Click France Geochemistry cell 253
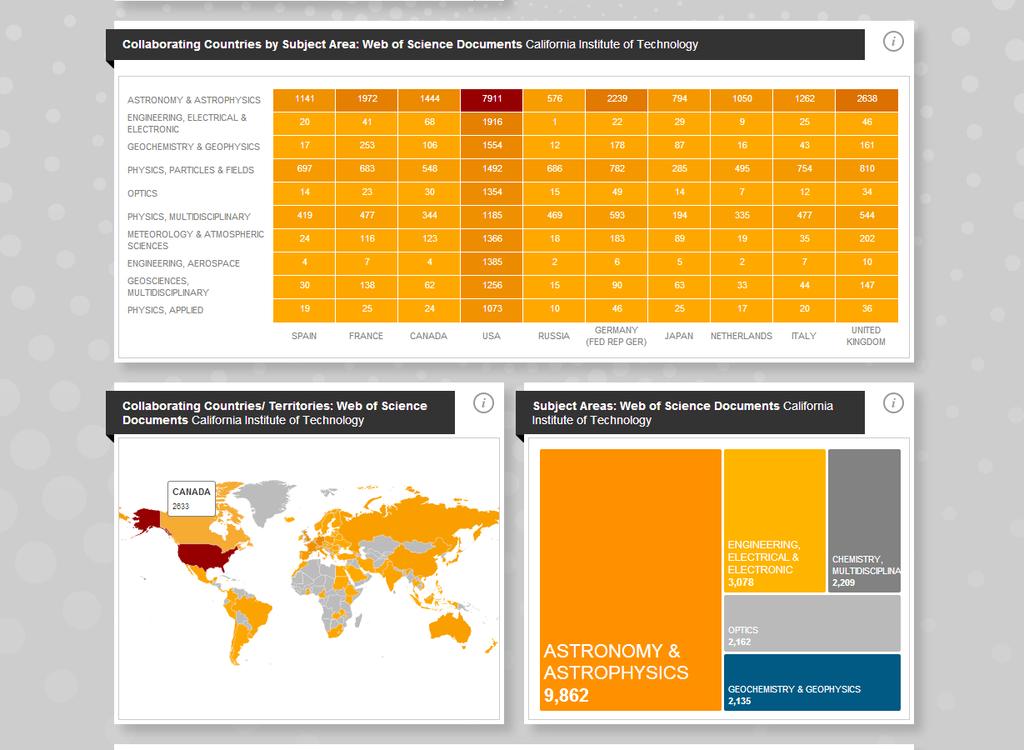 tap(367, 147)
